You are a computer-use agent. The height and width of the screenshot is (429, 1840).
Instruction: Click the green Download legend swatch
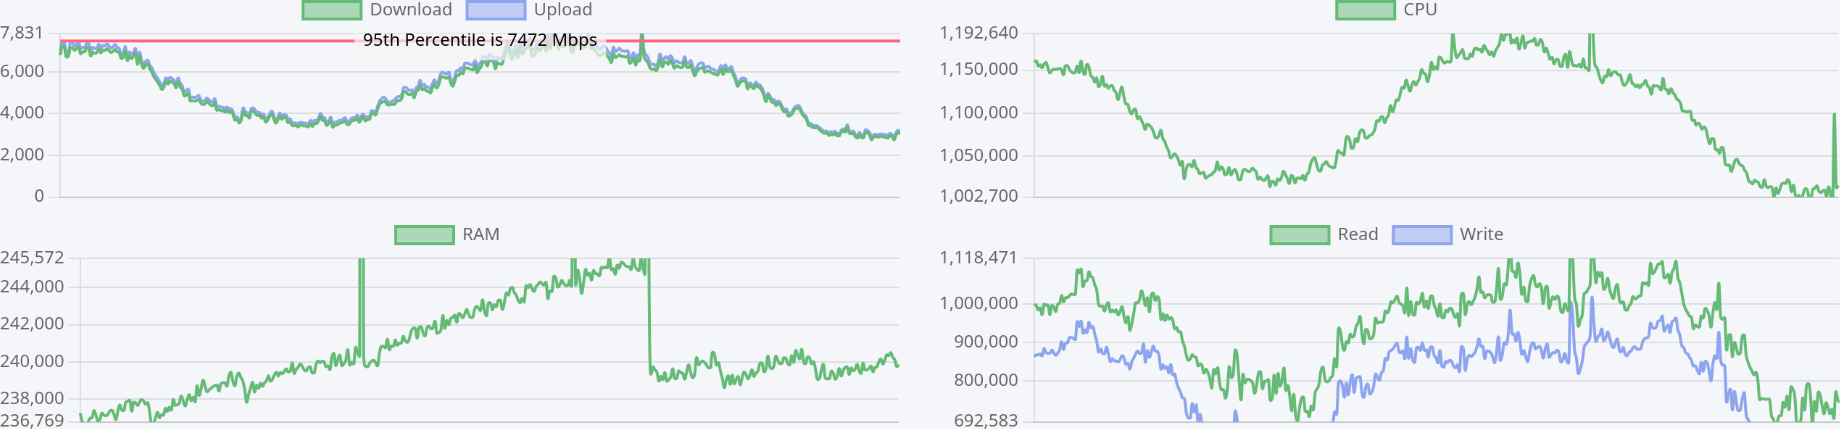[x=332, y=10]
